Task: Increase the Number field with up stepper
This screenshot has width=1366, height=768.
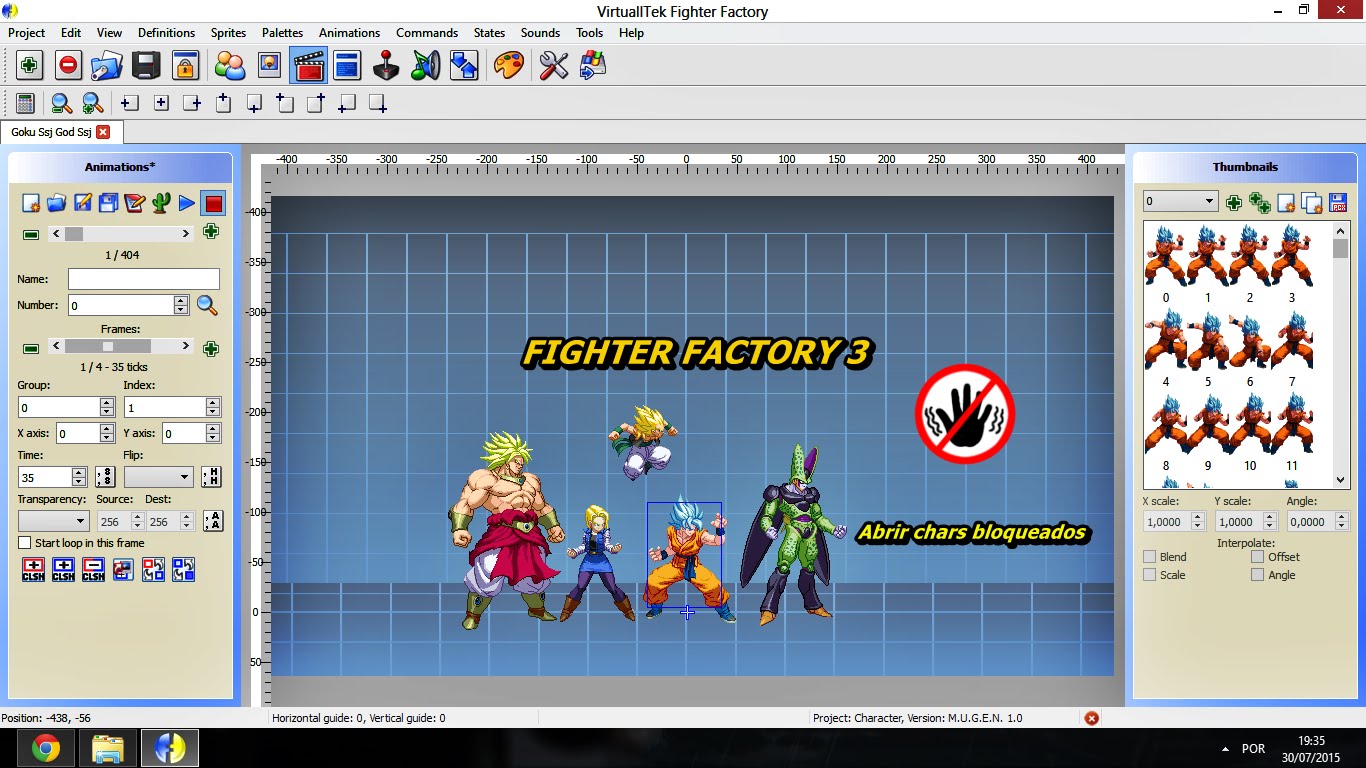Action: [181, 300]
